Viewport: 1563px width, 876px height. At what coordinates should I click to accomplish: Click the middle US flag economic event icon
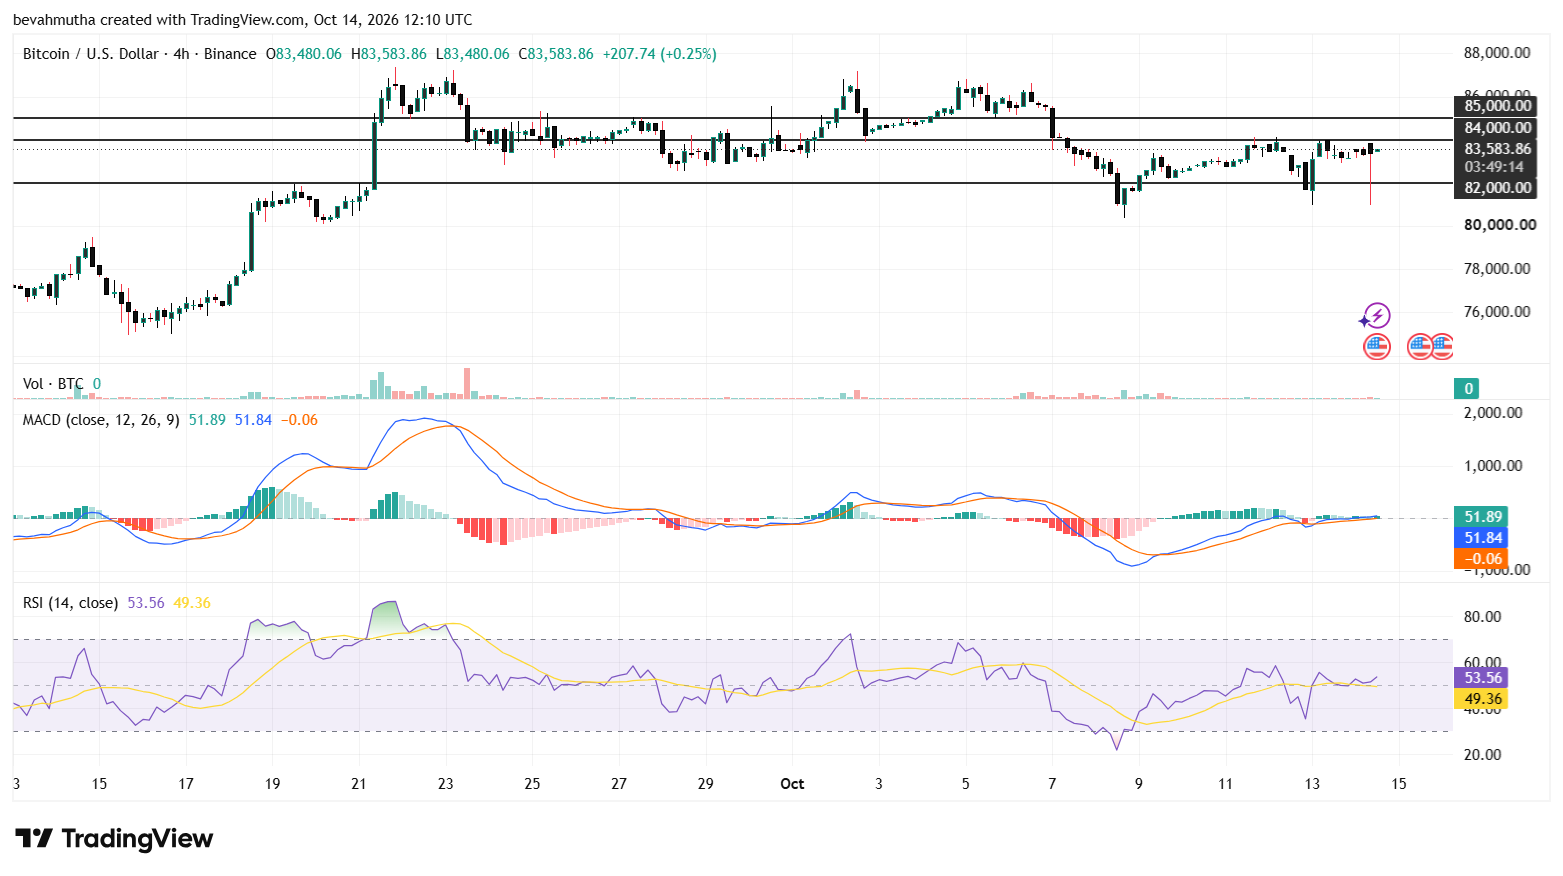(1420, 347)
